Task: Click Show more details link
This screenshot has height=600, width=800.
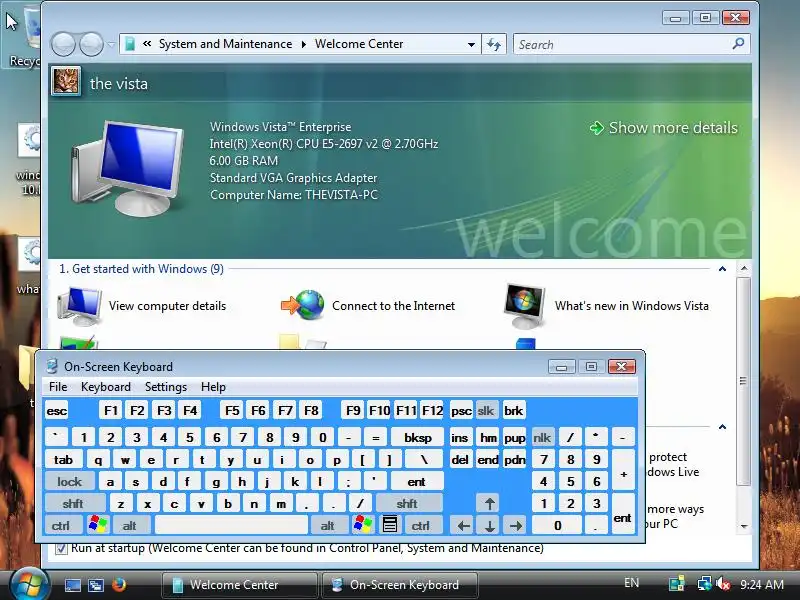Action: (663, 128)
